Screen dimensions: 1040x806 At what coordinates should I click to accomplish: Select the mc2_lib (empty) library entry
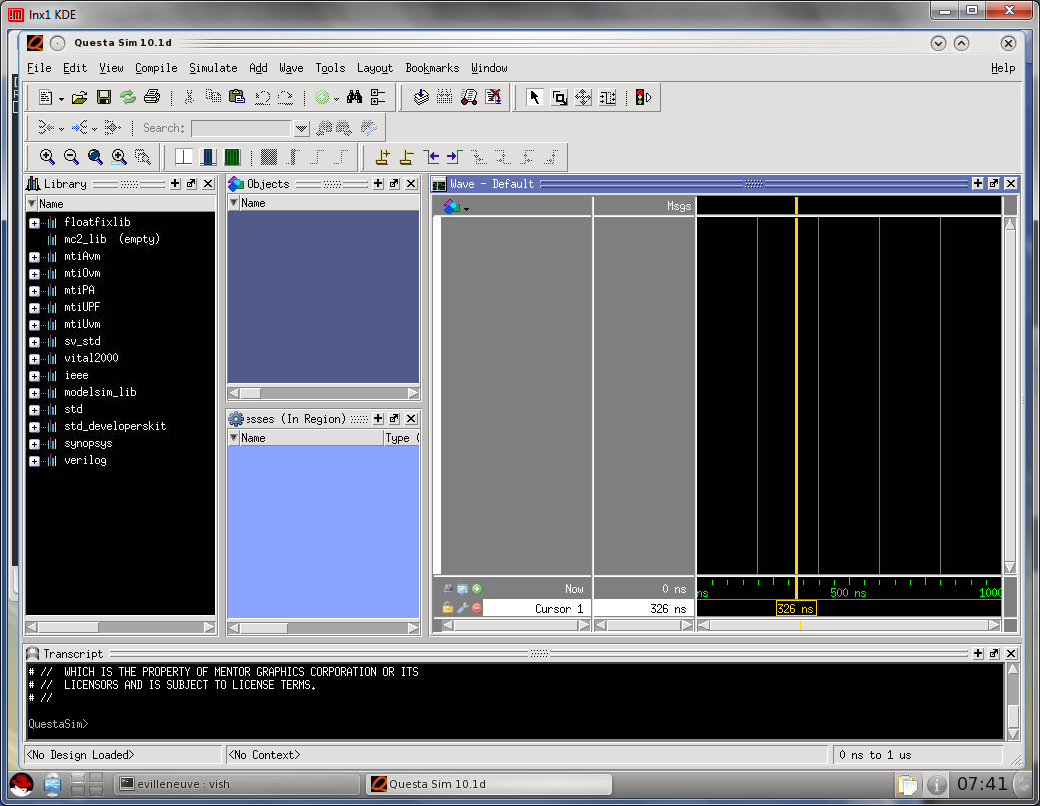click(x=111, y=239)
